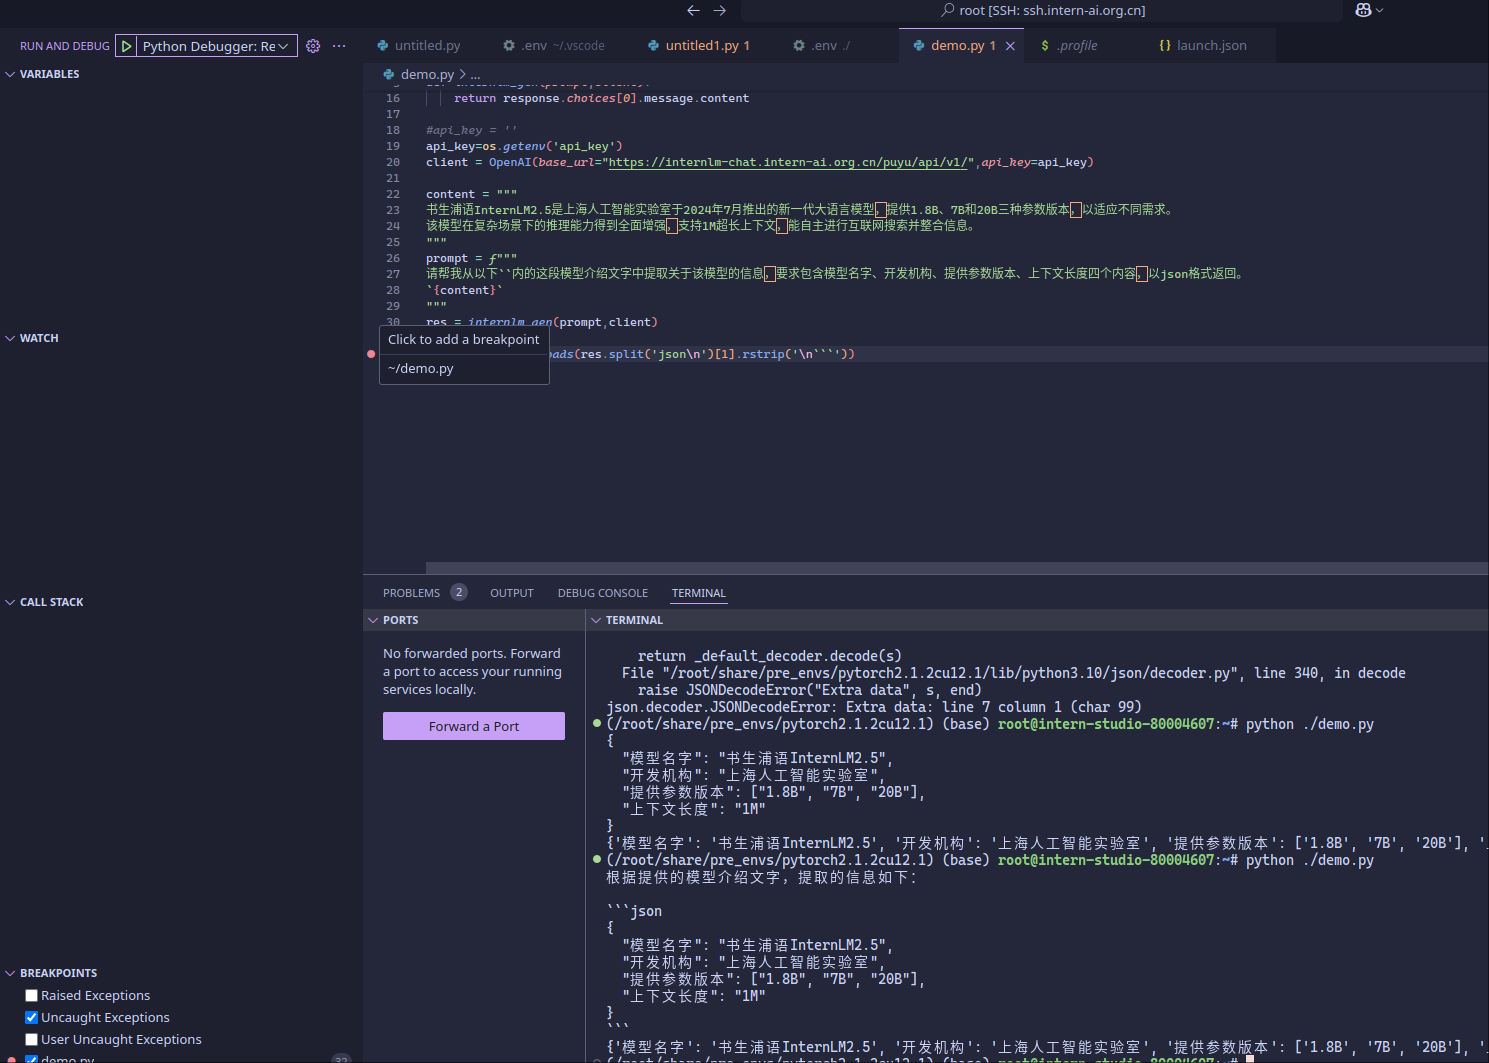Disable Uncaught Exceptions breakpoint
The height and width of the screenshot is (1063, 1489).
pyautogui.click(x=31, y=1017)
